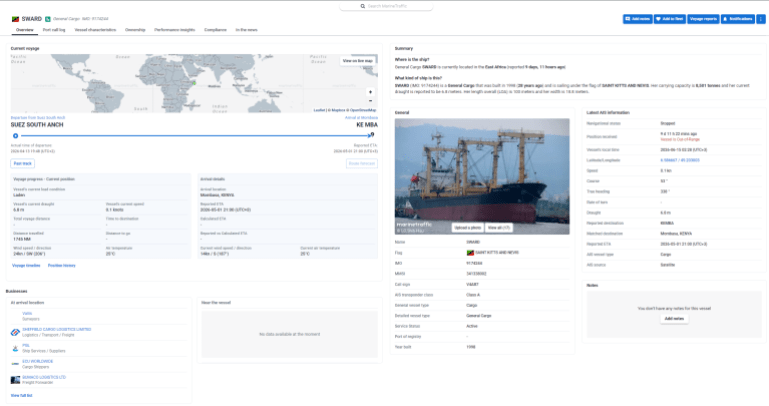Image resolution: width=769 pixels, height=406 pixels.
Task: Open the Position history link
Action: (x=62, y=266)
